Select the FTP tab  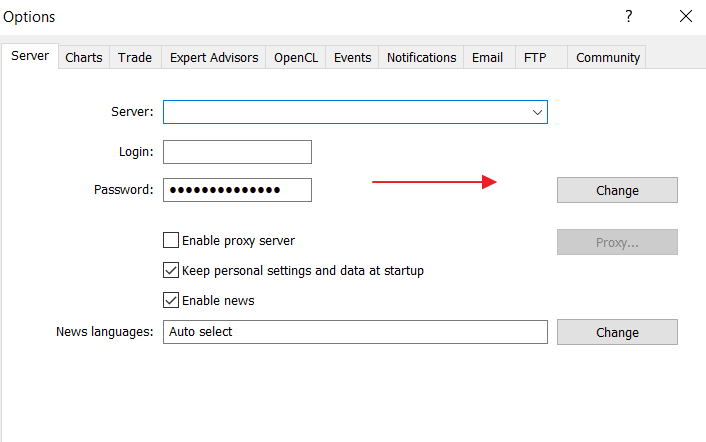point(535,58)
